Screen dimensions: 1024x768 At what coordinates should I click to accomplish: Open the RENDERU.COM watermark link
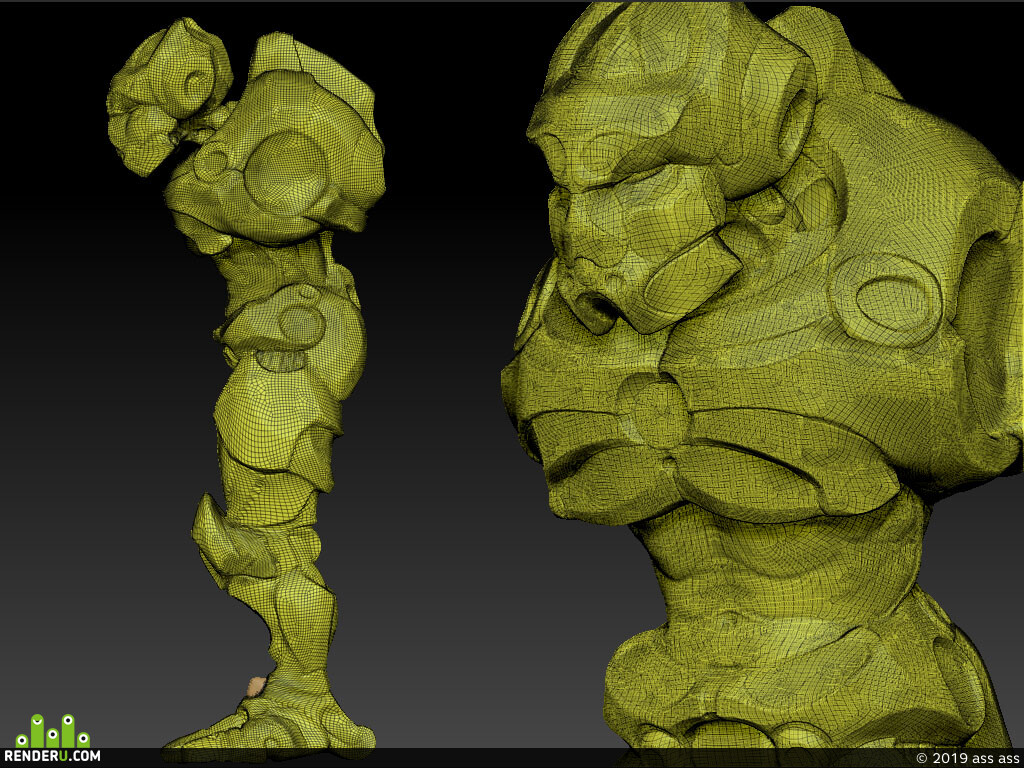[x=52, y=756]
